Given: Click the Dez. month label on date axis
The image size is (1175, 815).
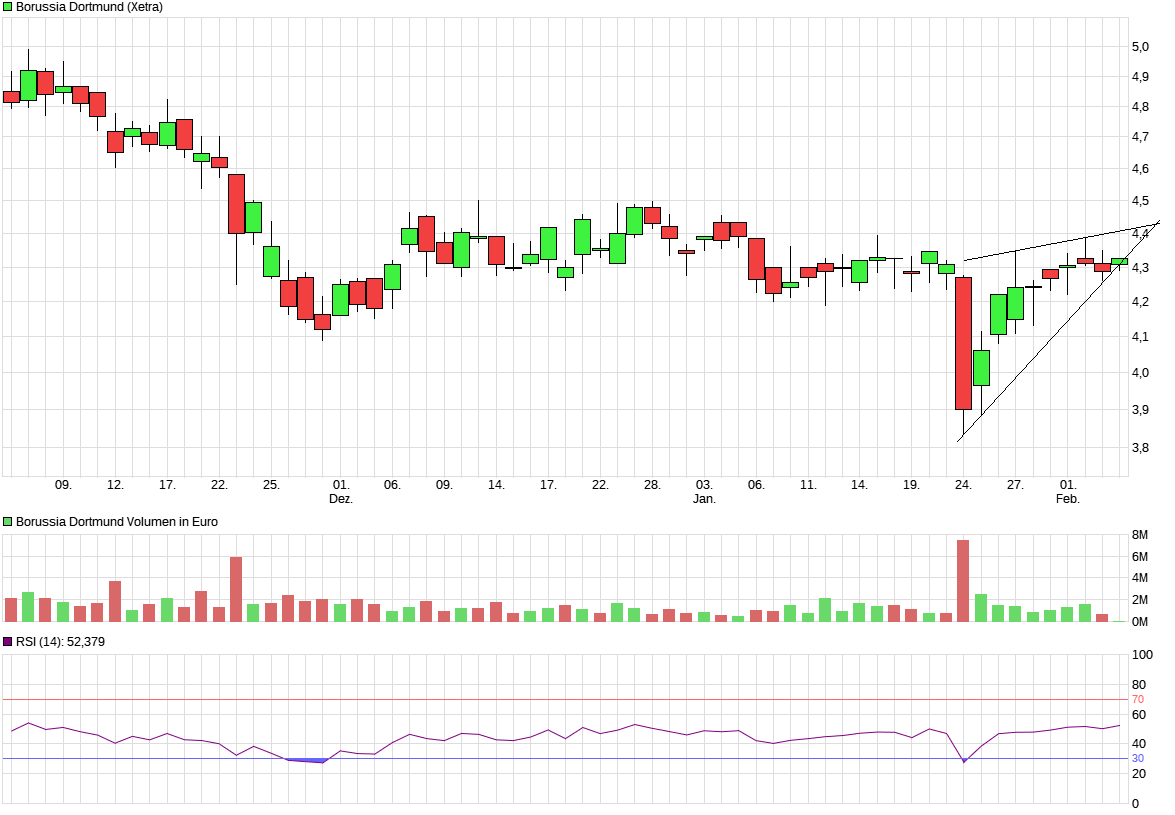Looking at the screenshot, I should pos(341,498).
